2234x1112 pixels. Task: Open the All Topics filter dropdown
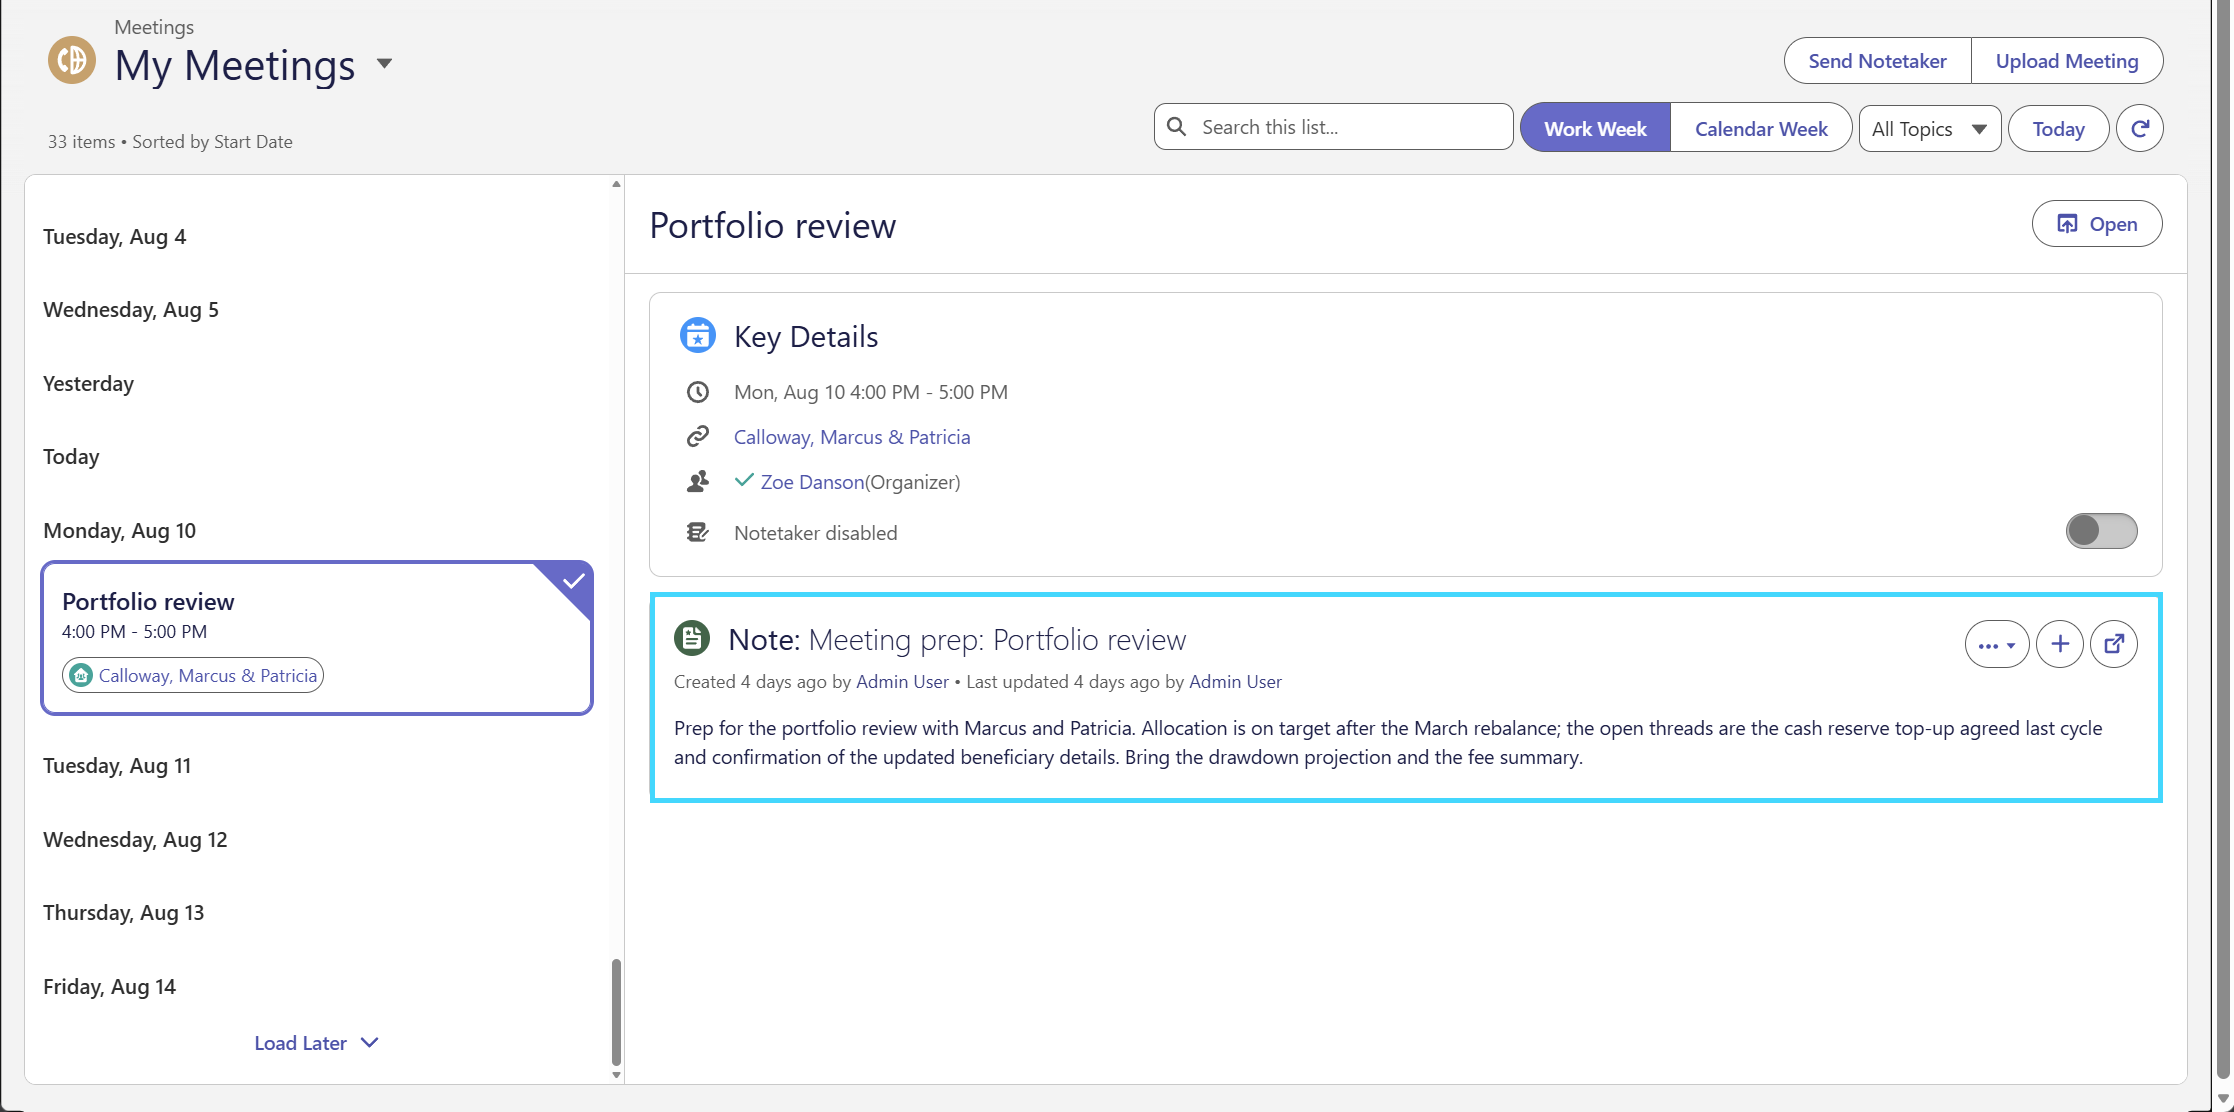tap(1930, 128)
